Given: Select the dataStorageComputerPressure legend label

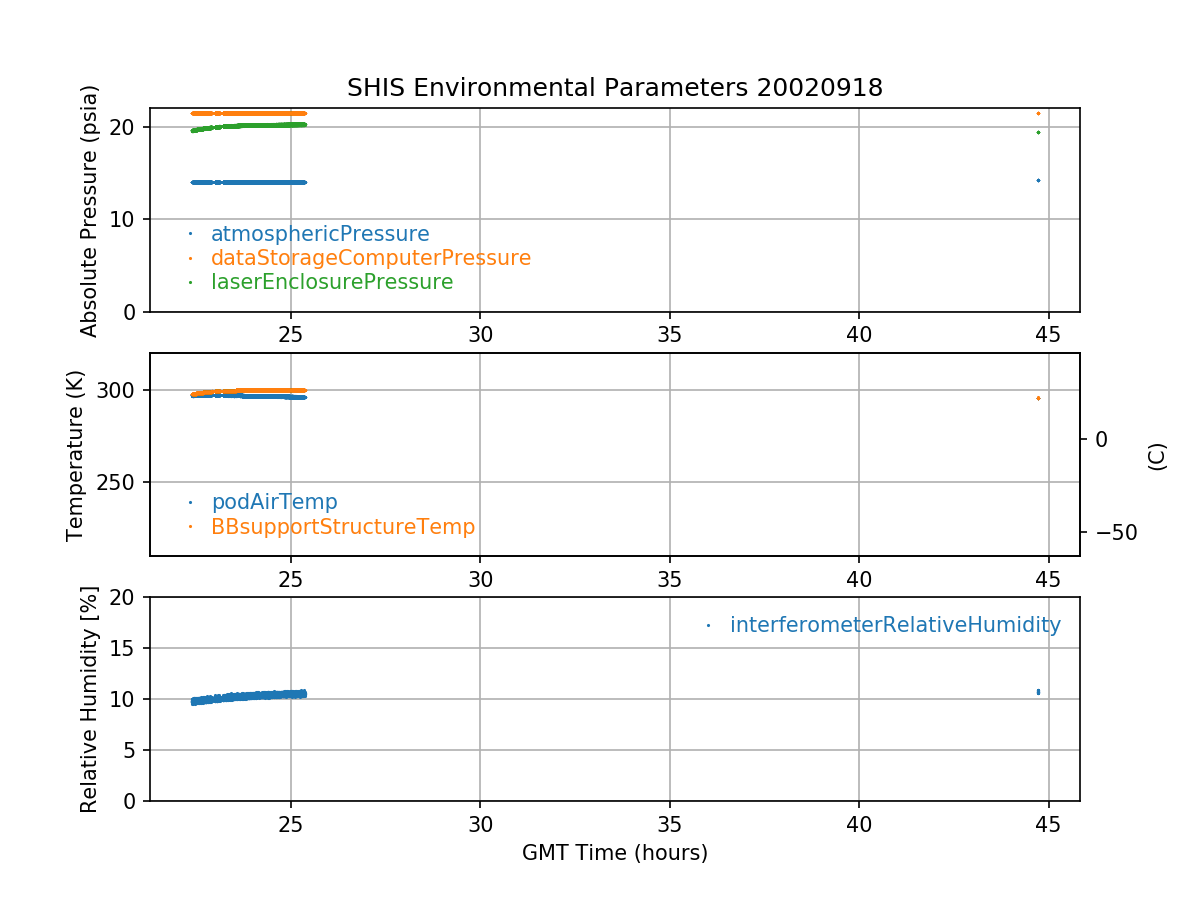Looking at the screenshot, I should point(370,258).
